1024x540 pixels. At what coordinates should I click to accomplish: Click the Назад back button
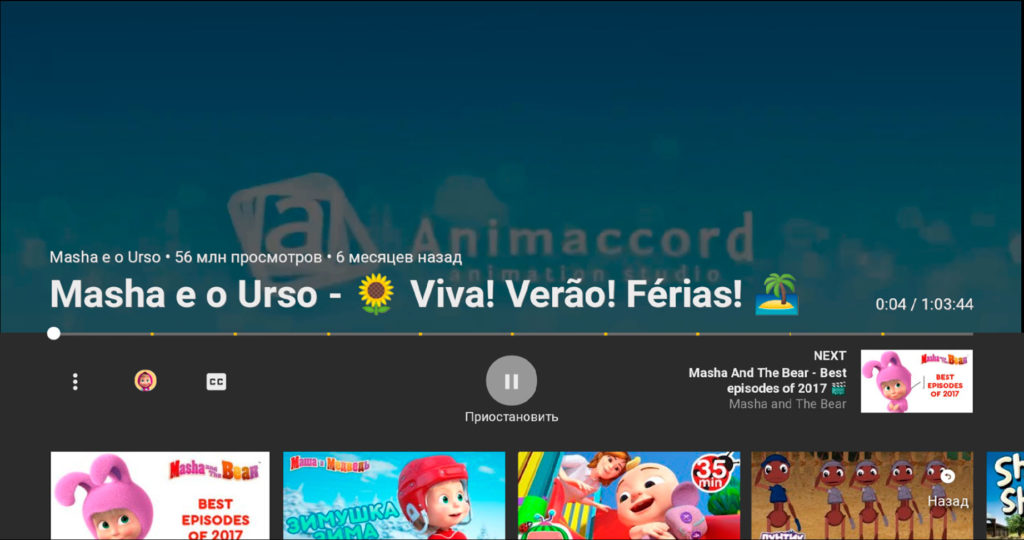[x=948, y=501]
